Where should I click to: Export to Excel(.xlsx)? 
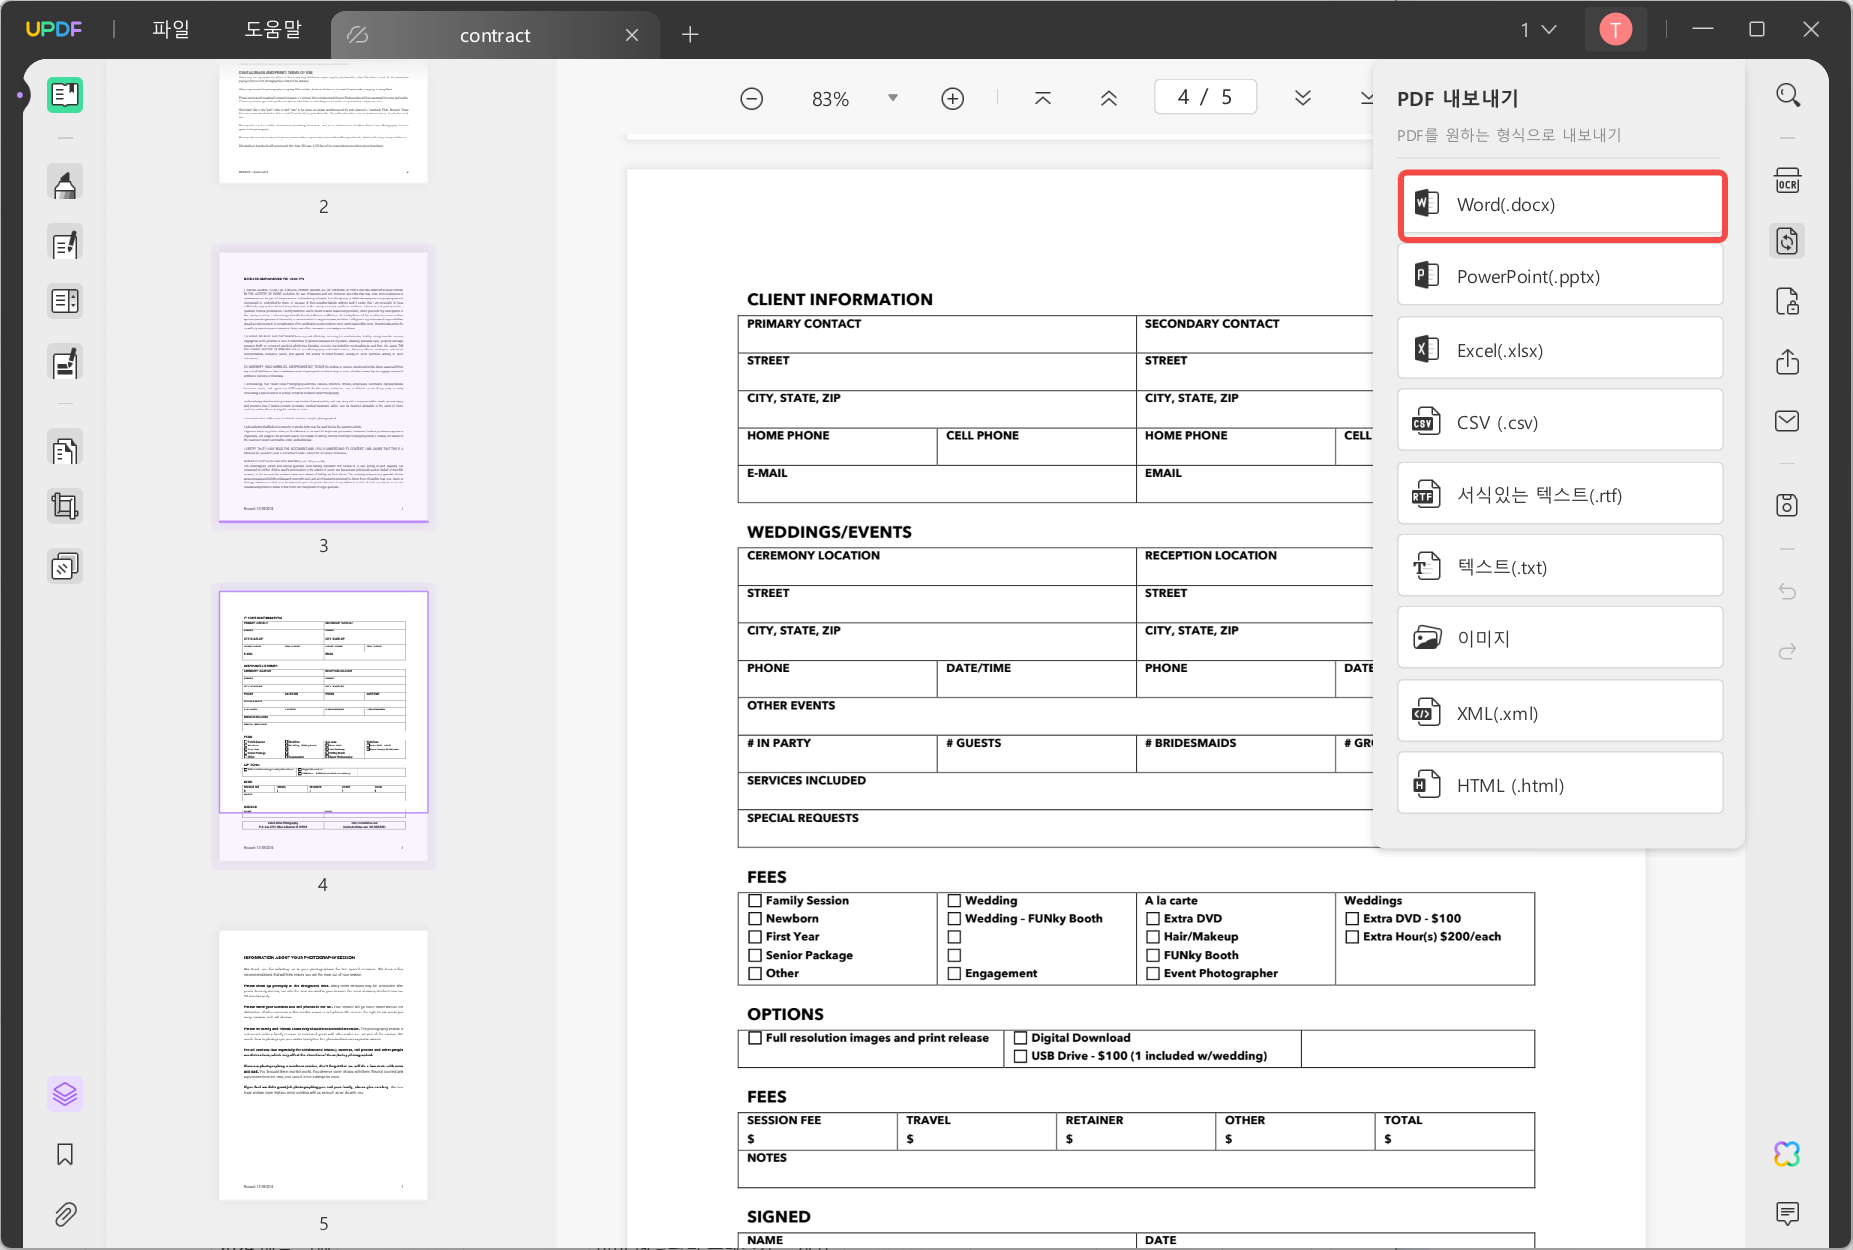(x=1561, y=350)
